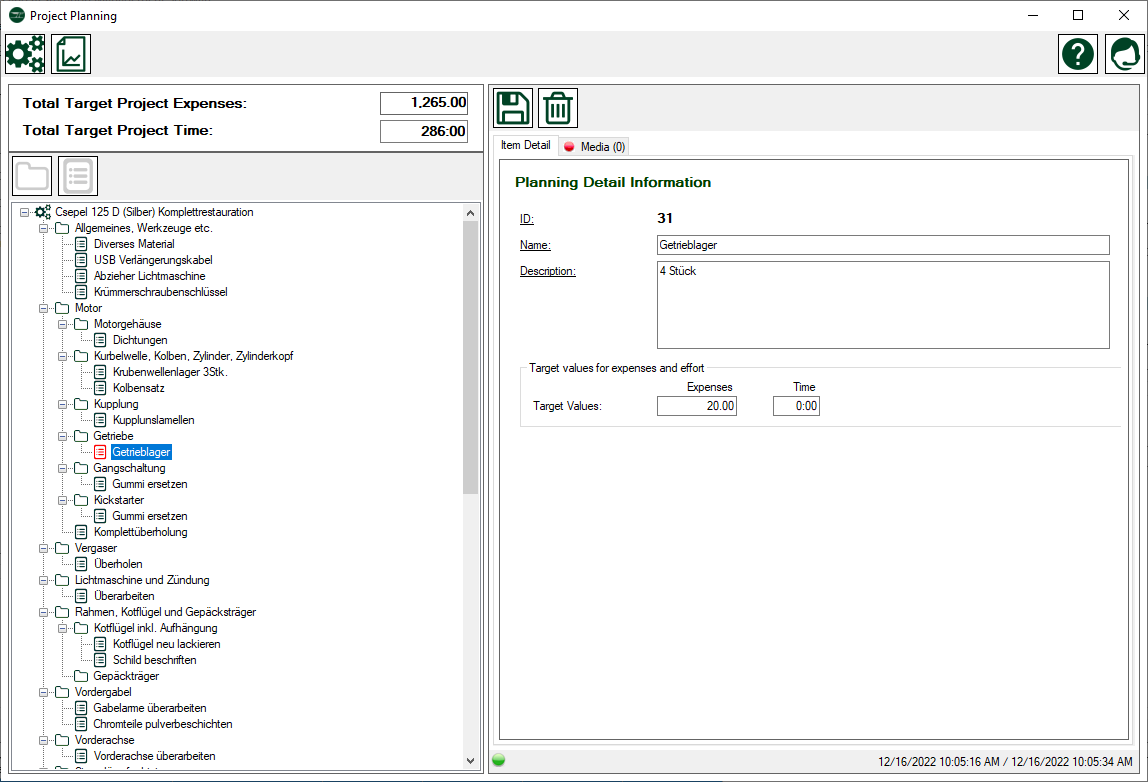
Task: Add new list item using list icon
Action: 78,176
